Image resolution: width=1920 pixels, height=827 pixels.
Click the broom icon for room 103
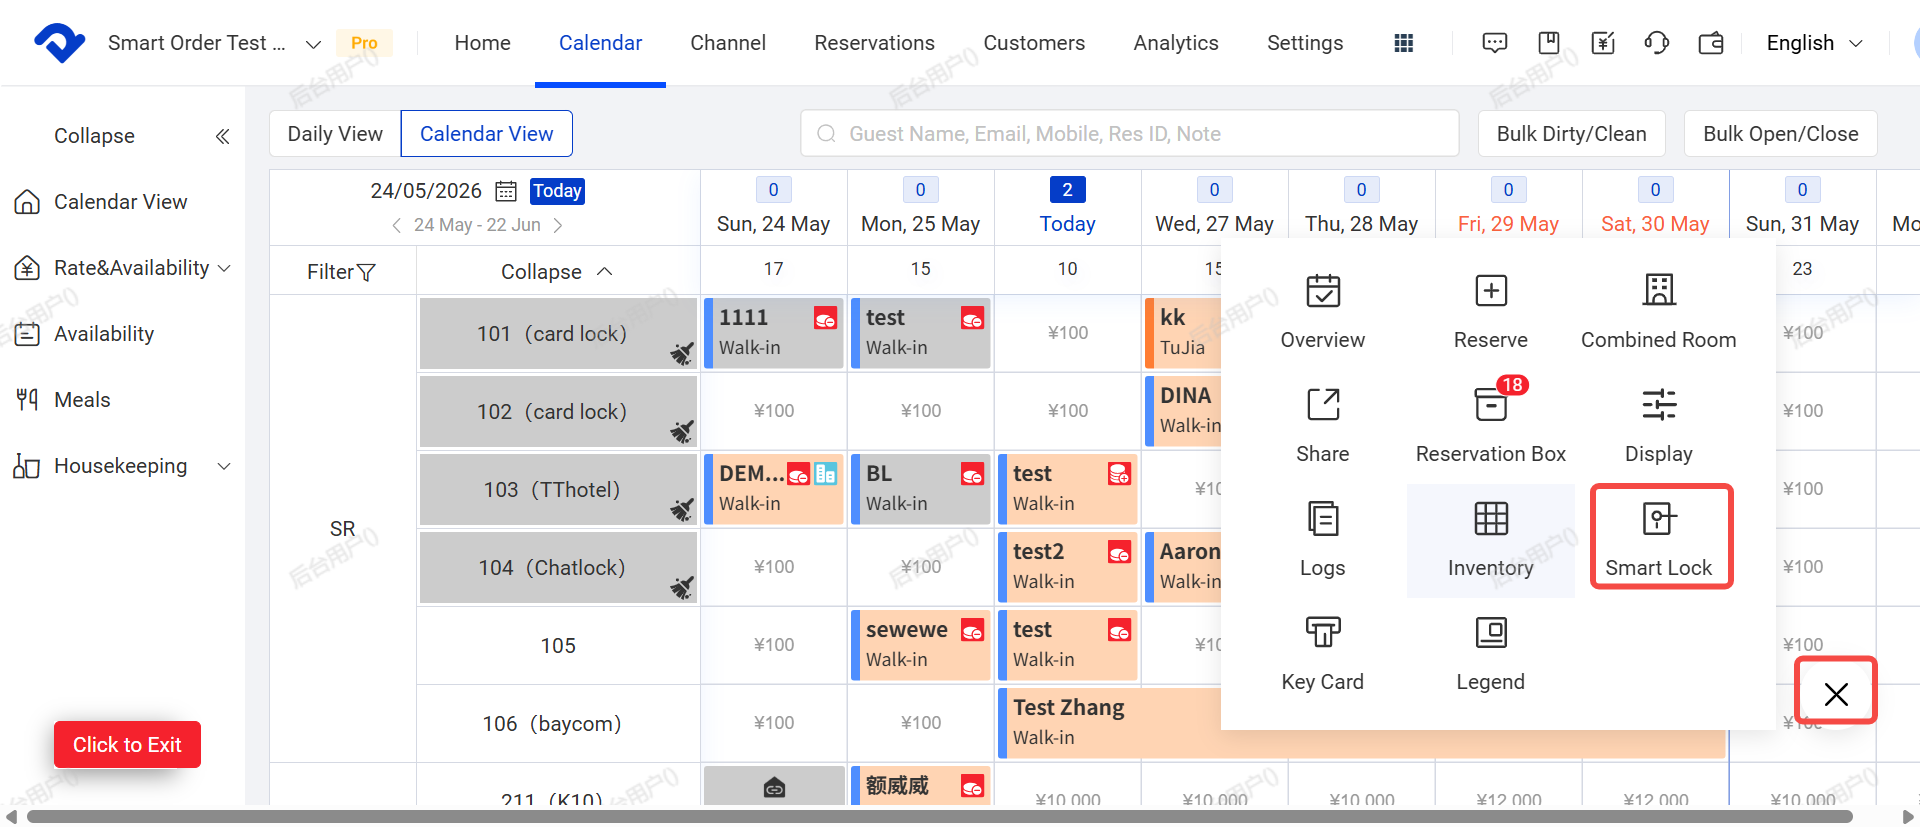pos(682,509)
